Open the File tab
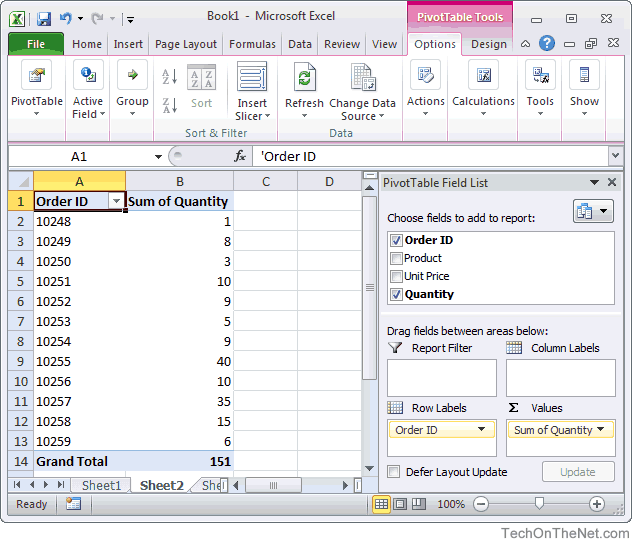 [36, 44]
